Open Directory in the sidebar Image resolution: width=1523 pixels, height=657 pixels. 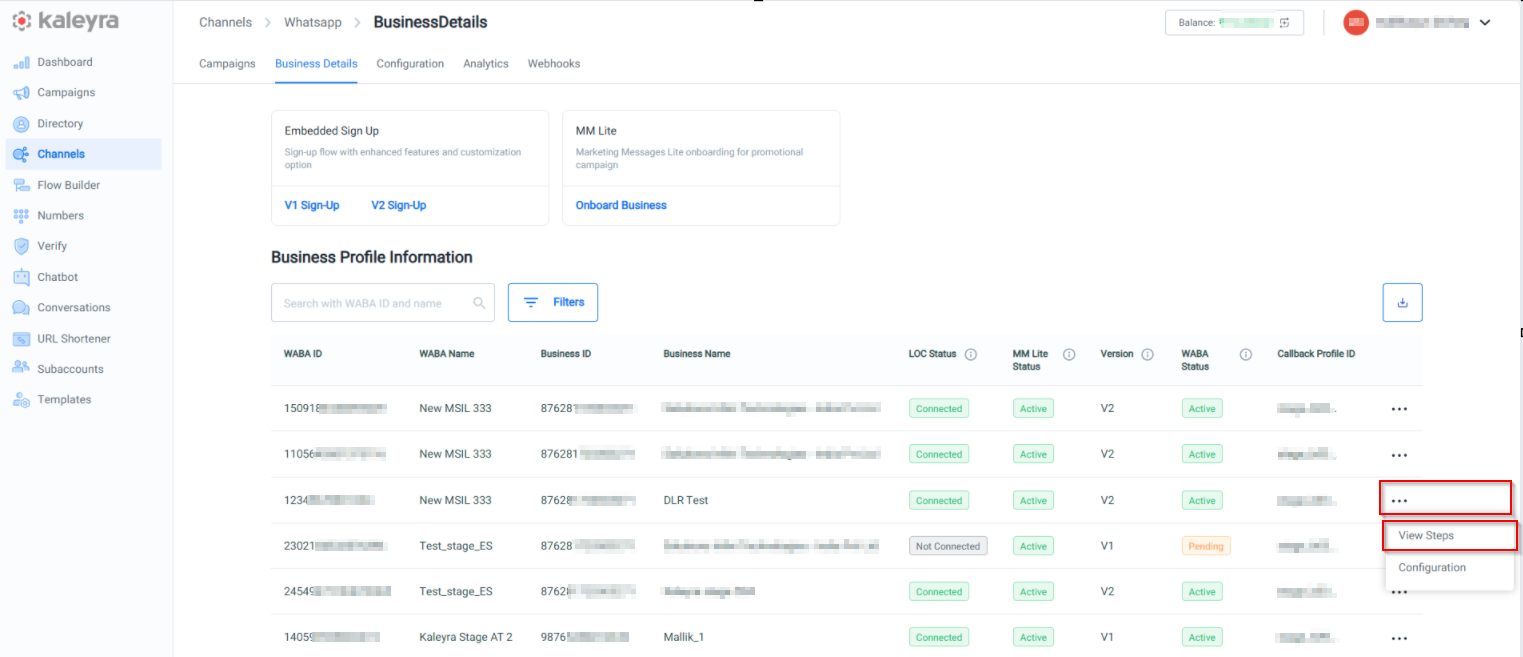[60, 124]
